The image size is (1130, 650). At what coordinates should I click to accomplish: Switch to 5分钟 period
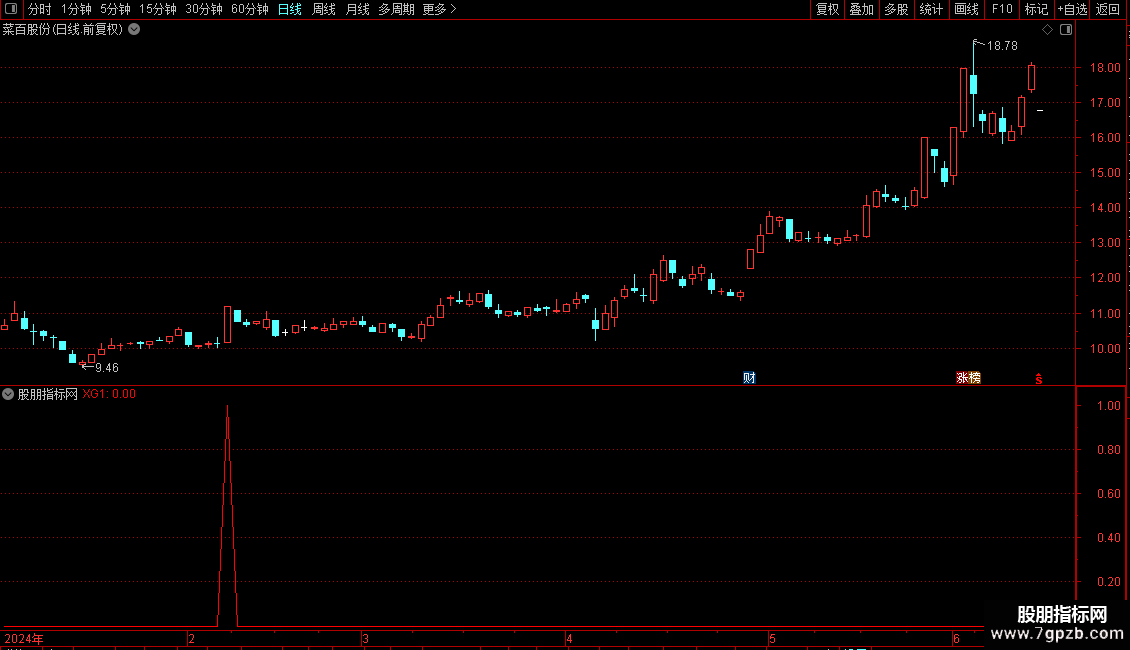pos(115,9)
